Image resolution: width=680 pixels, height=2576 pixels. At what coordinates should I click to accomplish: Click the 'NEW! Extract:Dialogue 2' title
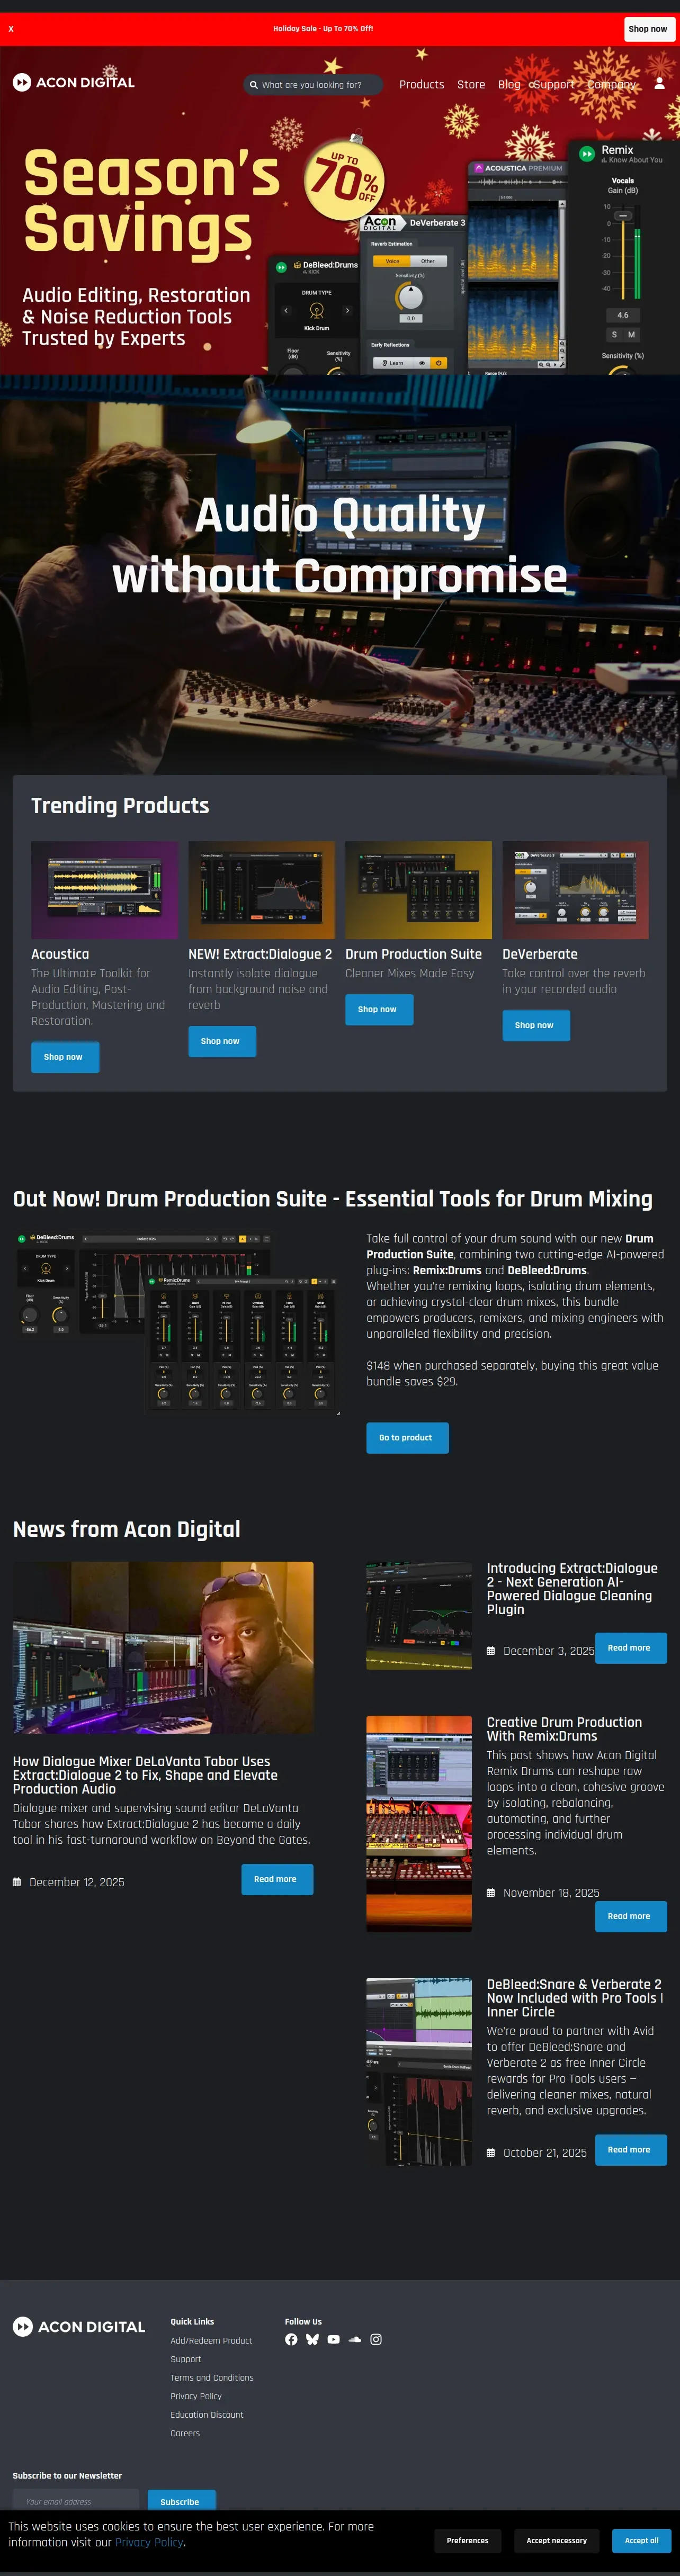[260, 954]
